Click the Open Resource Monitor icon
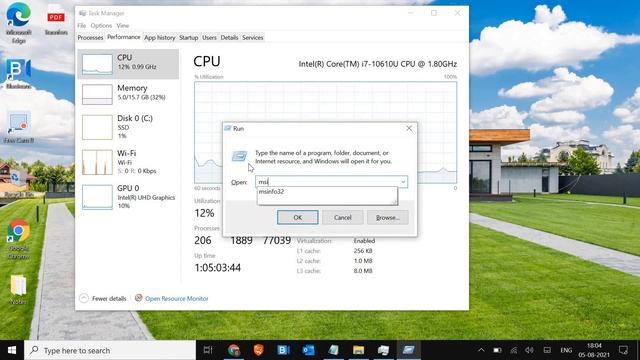Image resolution: width=640 pixels, height=360 pixels. click(x=139, y=298)
